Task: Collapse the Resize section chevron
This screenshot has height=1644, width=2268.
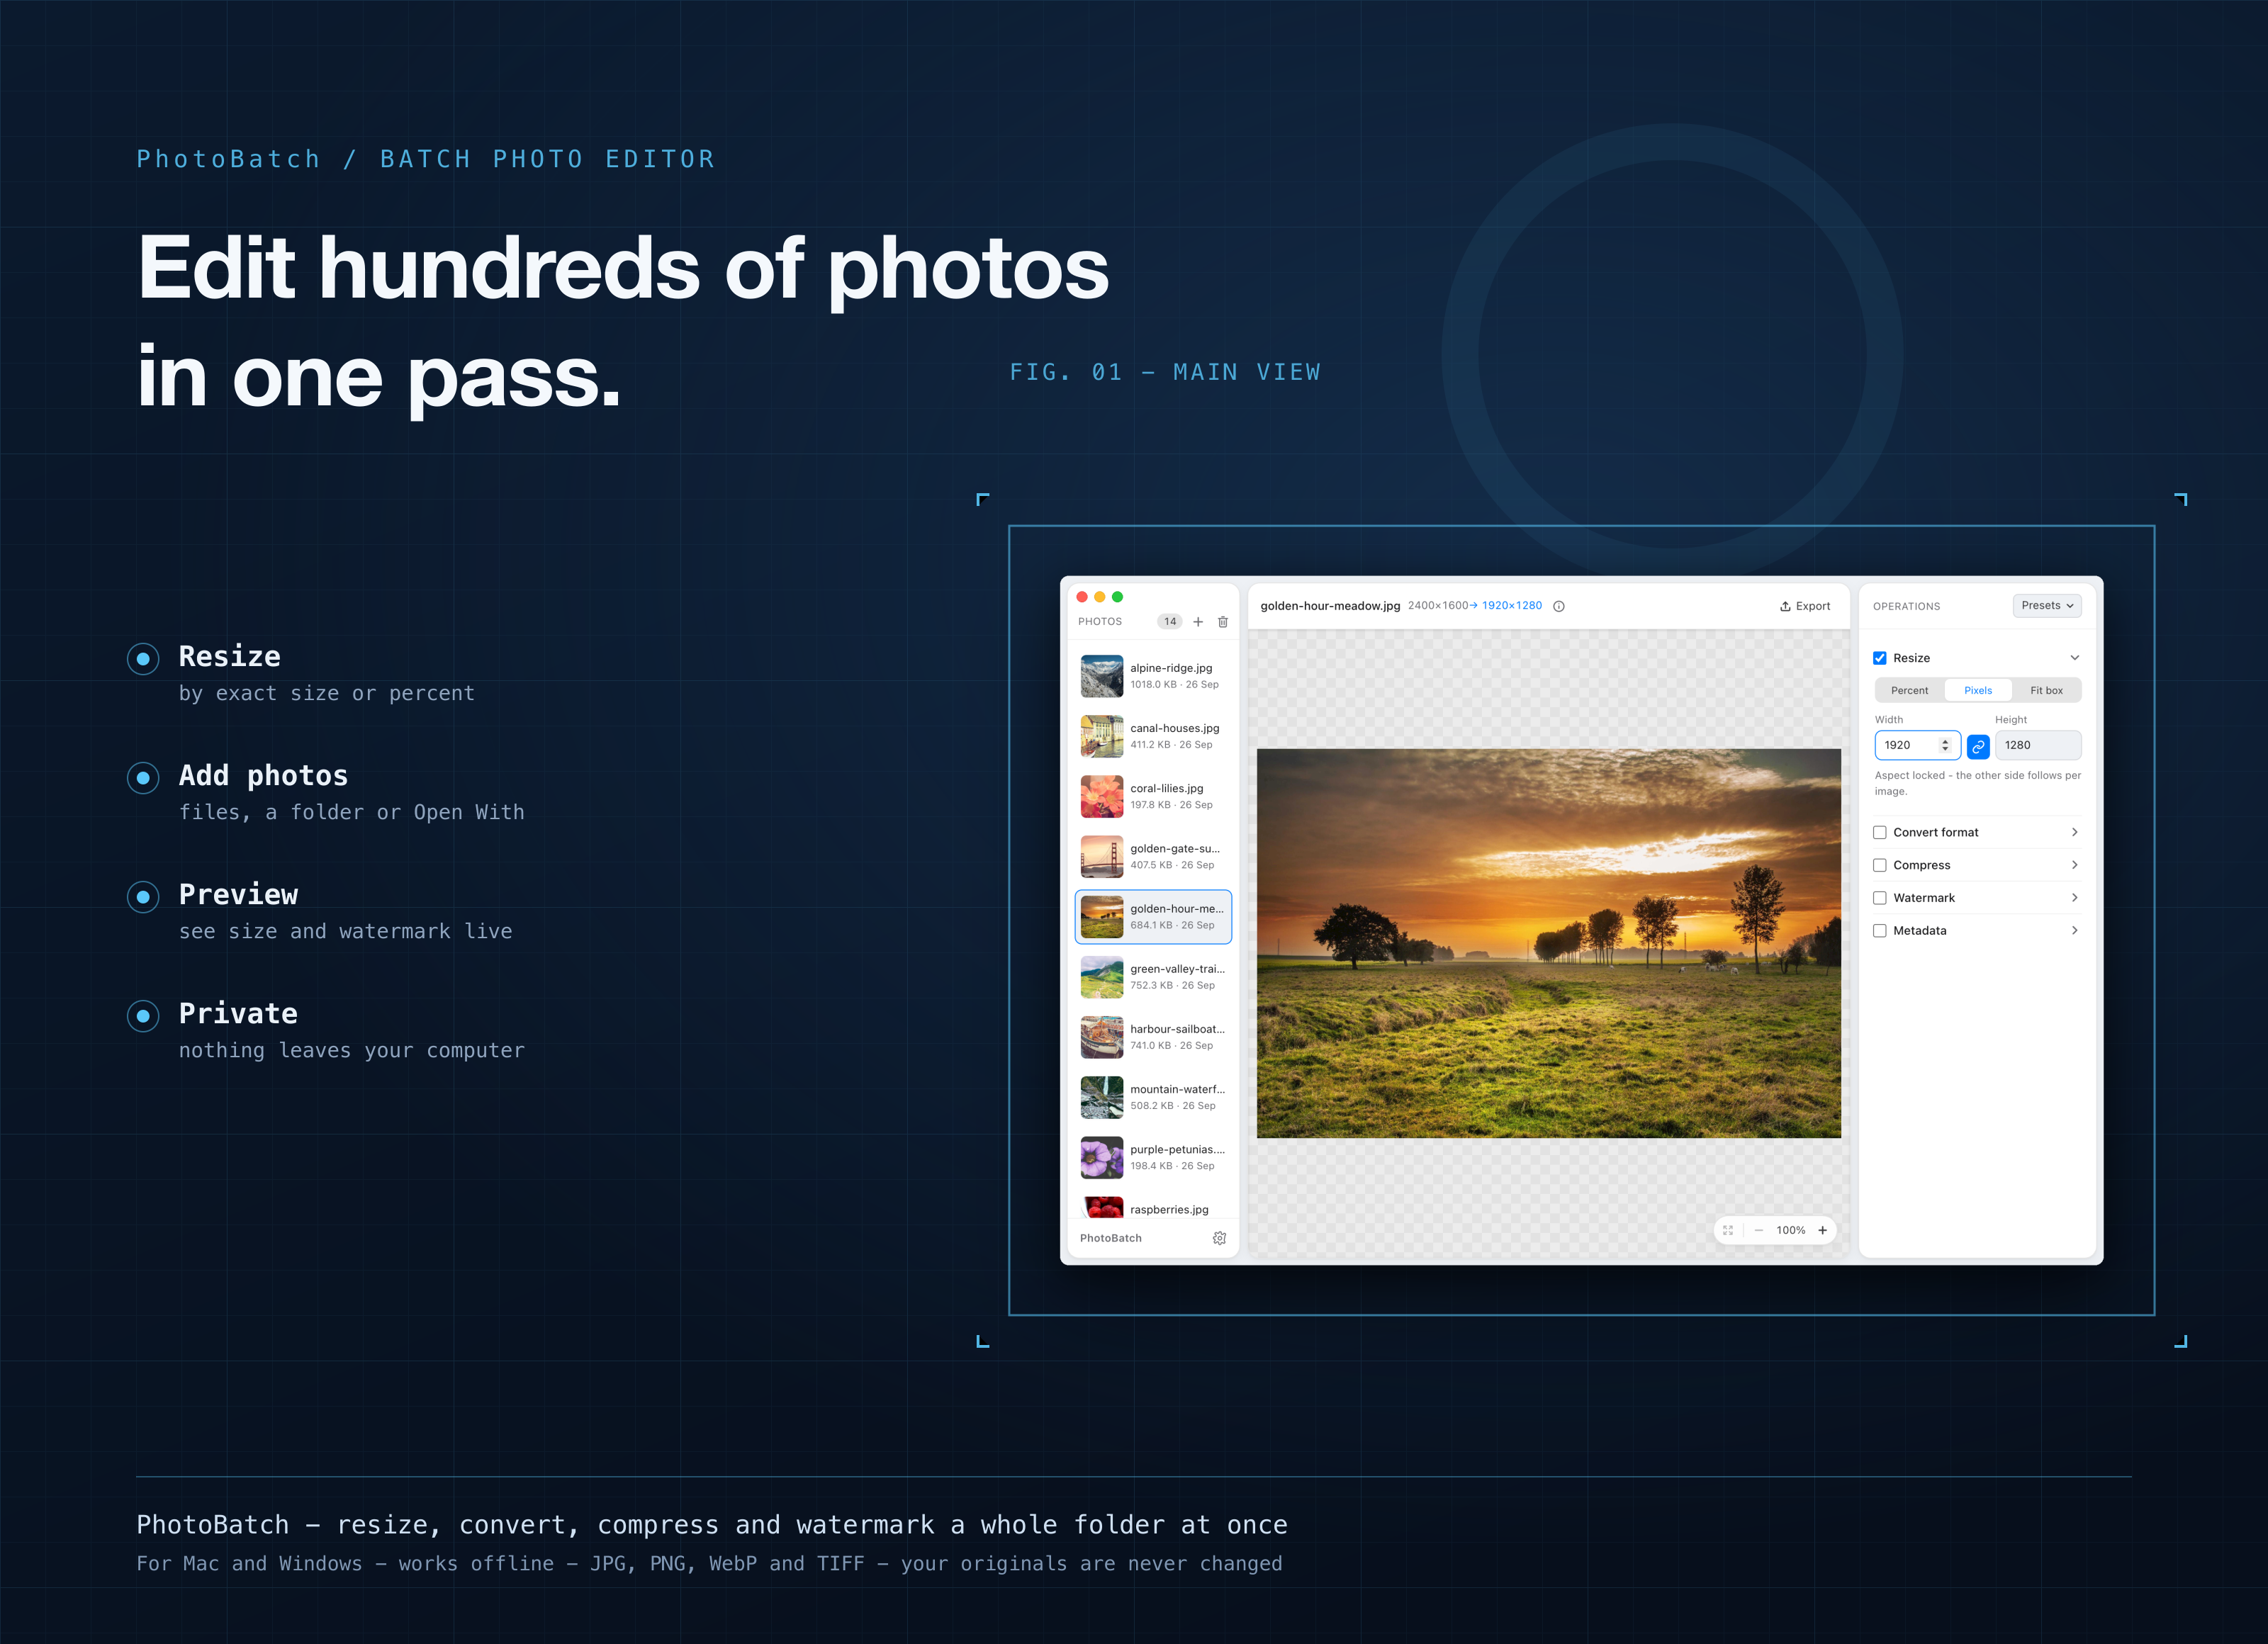Action: tap(2075, 658)
